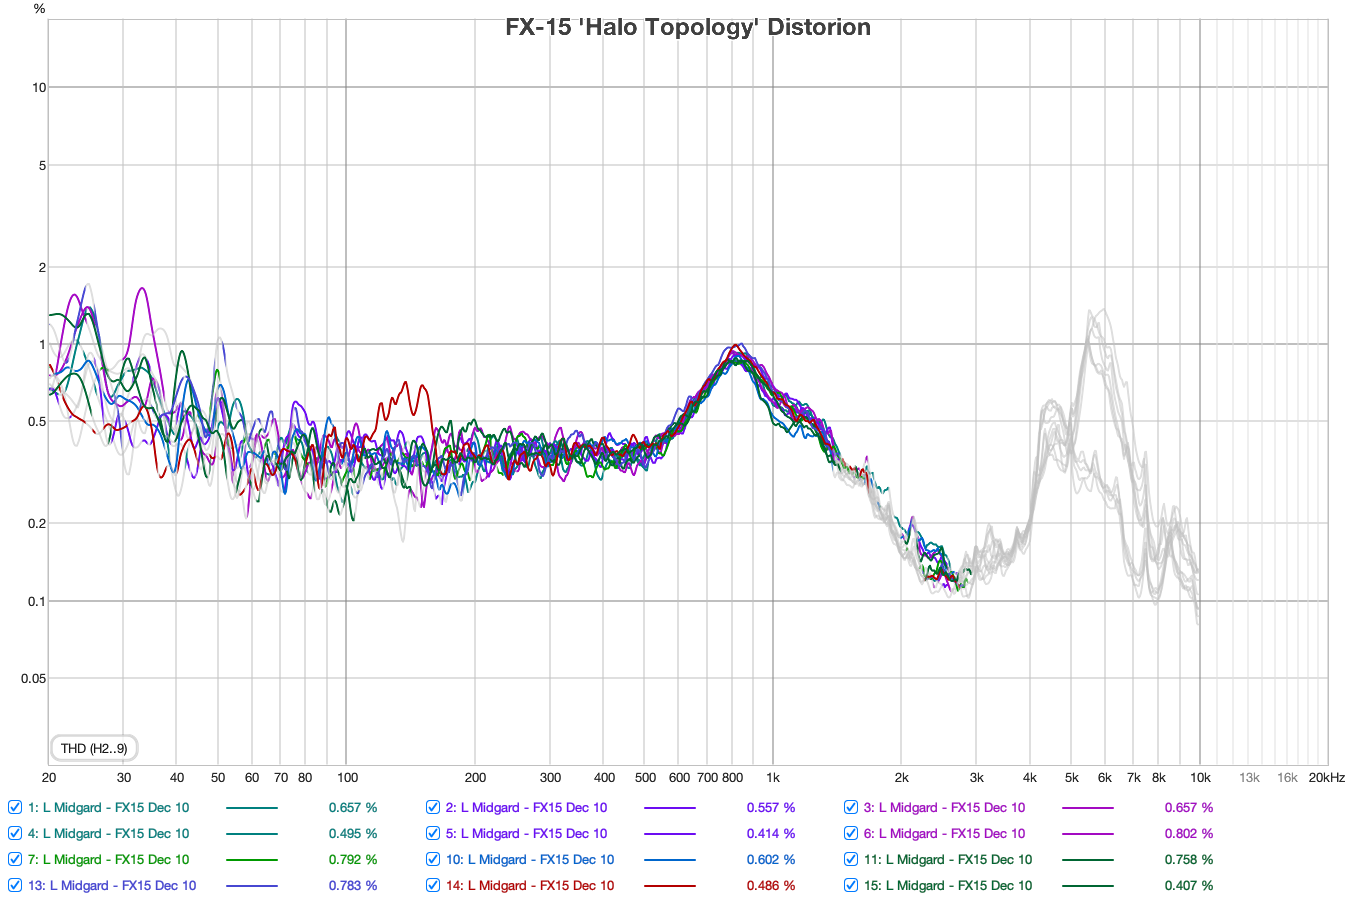Select legend label 15: L Midgard - FX15 Dec 10

pos(948,885)
